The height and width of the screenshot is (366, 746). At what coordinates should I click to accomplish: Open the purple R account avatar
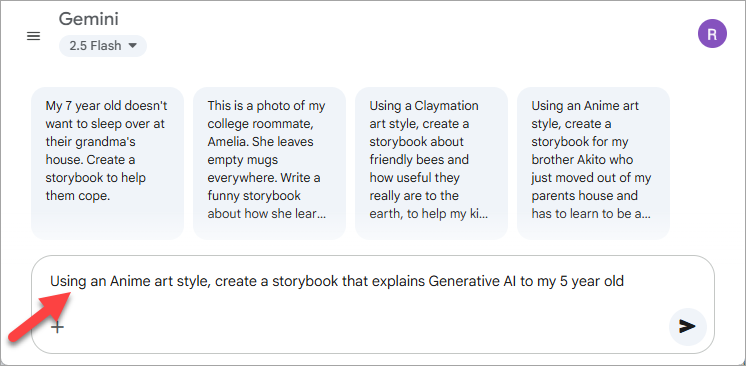click(712, 34)
